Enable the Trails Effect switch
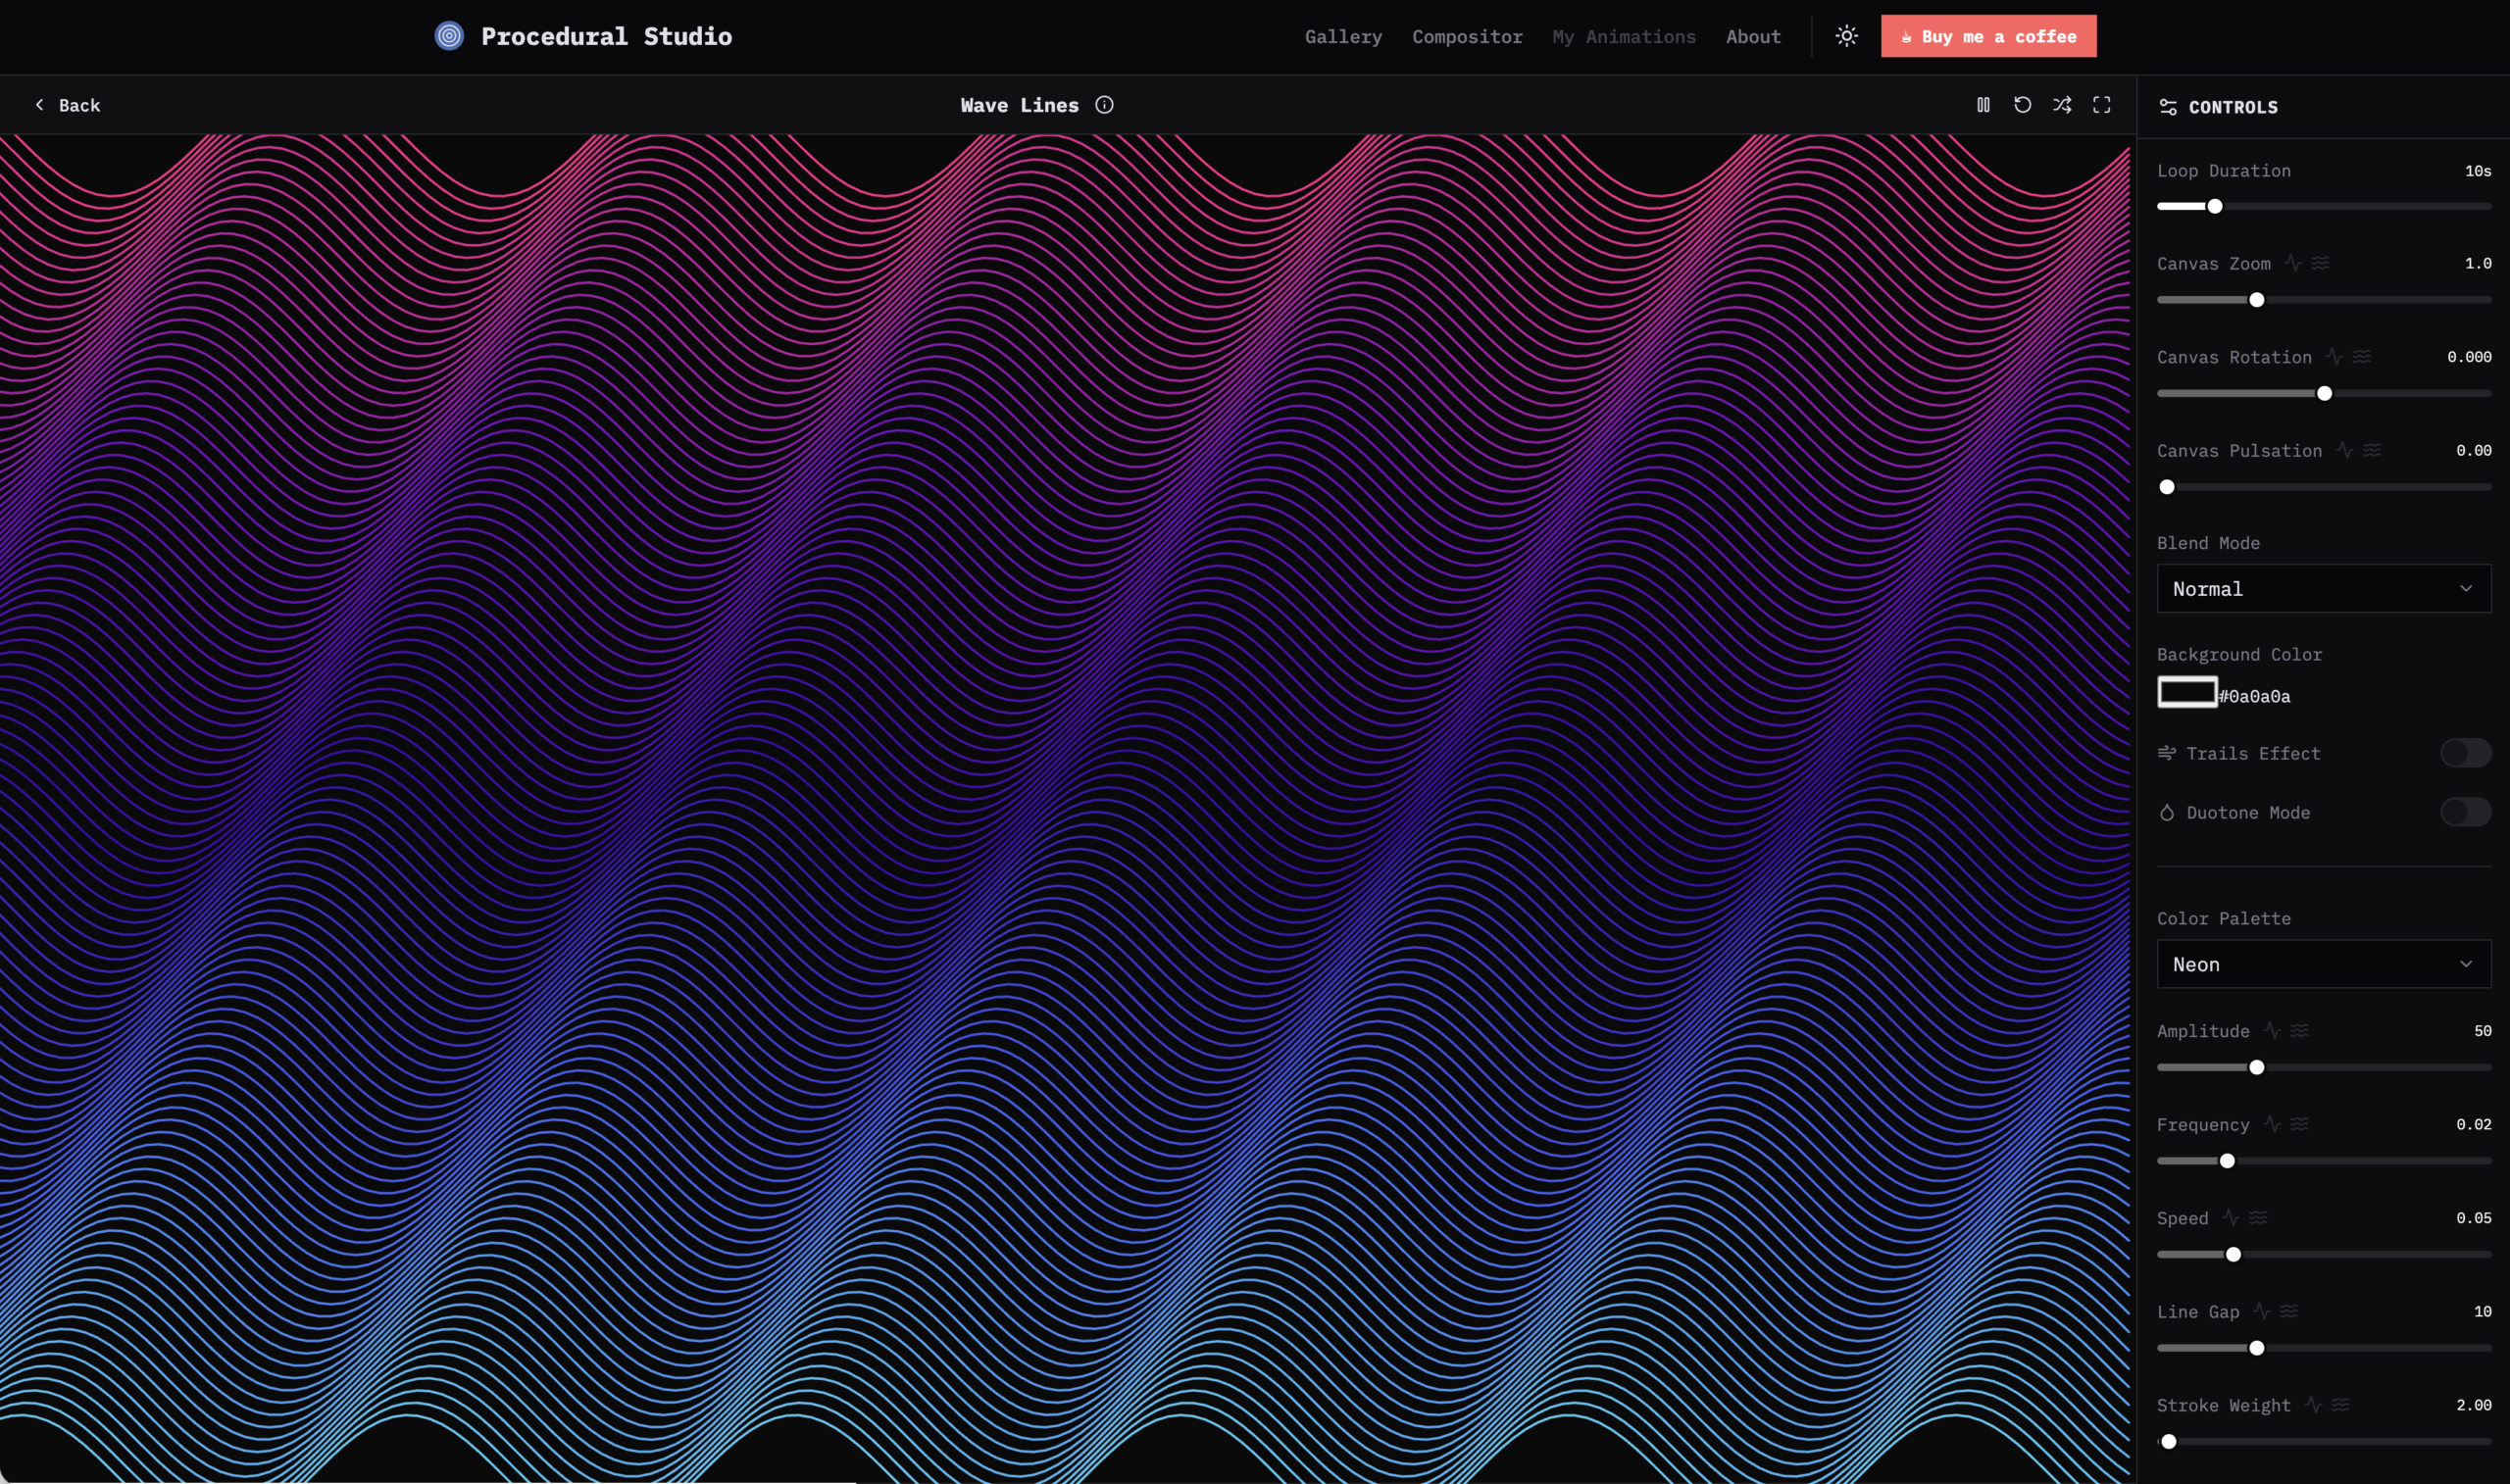Viewport: 2510px width, 1484px height. [2464, 753]
